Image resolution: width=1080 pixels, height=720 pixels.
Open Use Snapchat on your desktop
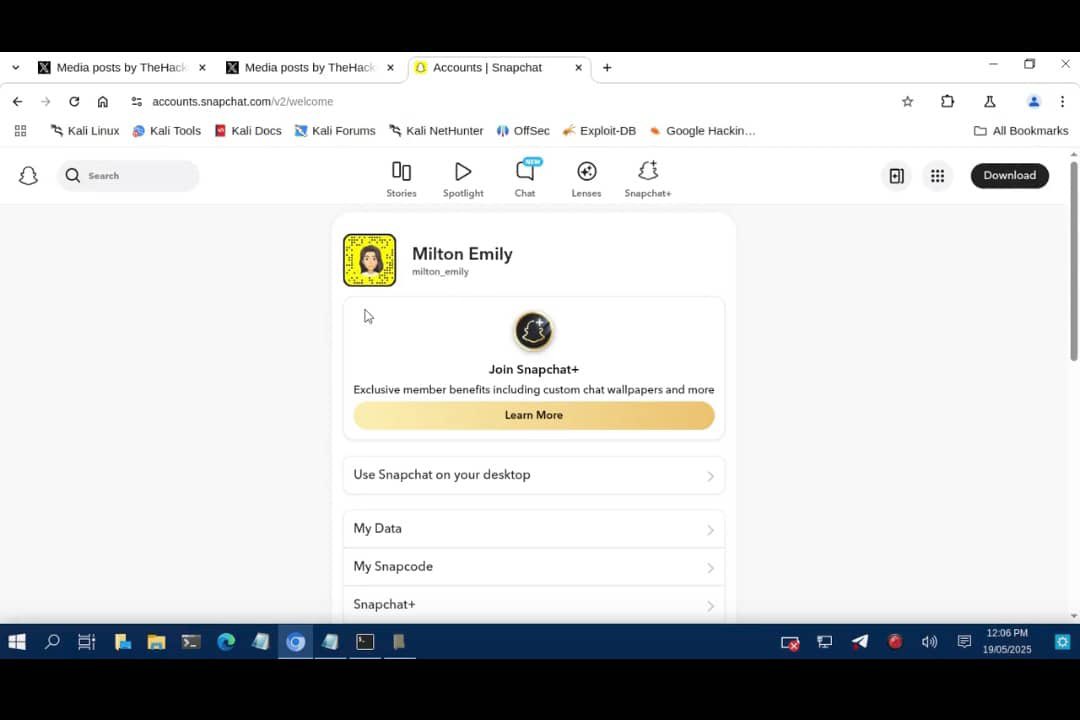pyautogui.click(x=534, y=475)
